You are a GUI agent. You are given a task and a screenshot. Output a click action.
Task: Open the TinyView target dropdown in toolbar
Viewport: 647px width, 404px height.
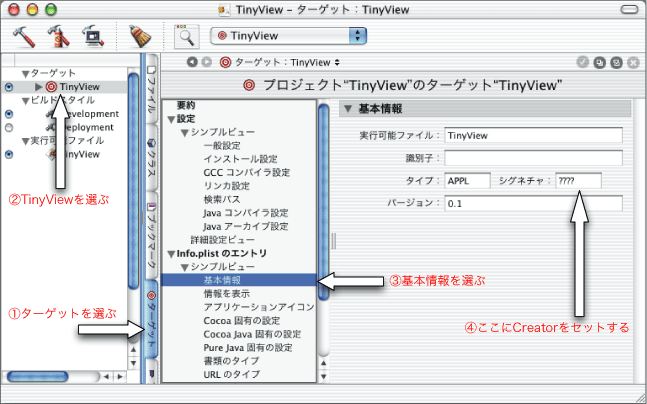pyautogui.click(x=288, y=36)
